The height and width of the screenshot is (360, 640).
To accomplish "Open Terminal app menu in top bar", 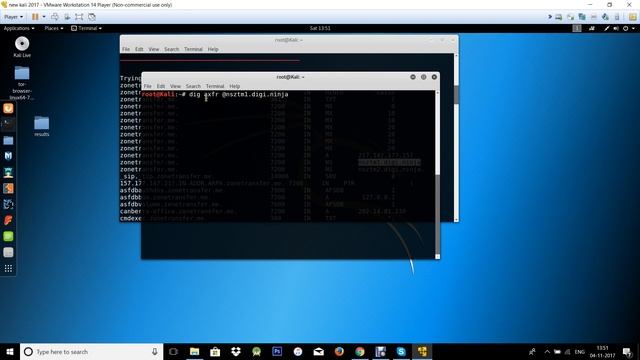I will [86, 28].
